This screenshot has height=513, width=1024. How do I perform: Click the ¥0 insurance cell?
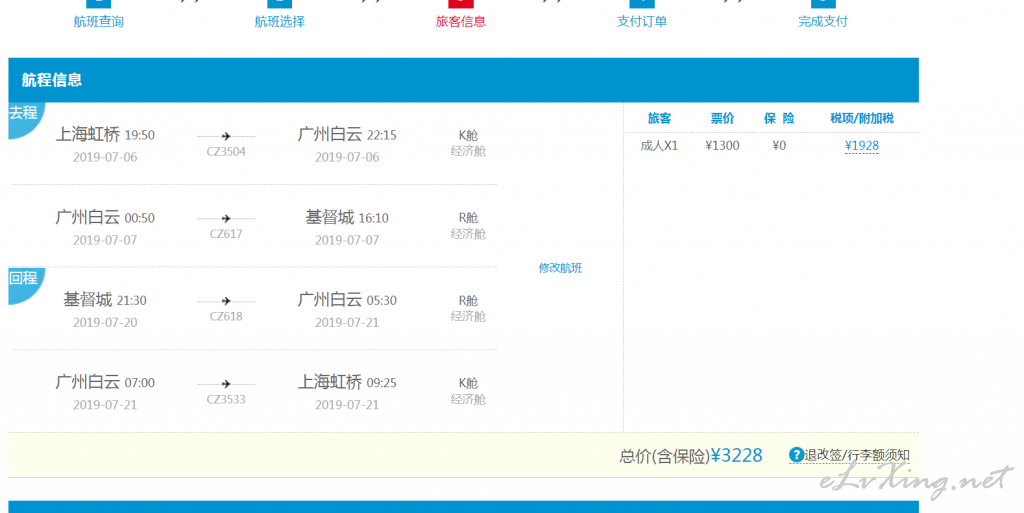[779, 146]
